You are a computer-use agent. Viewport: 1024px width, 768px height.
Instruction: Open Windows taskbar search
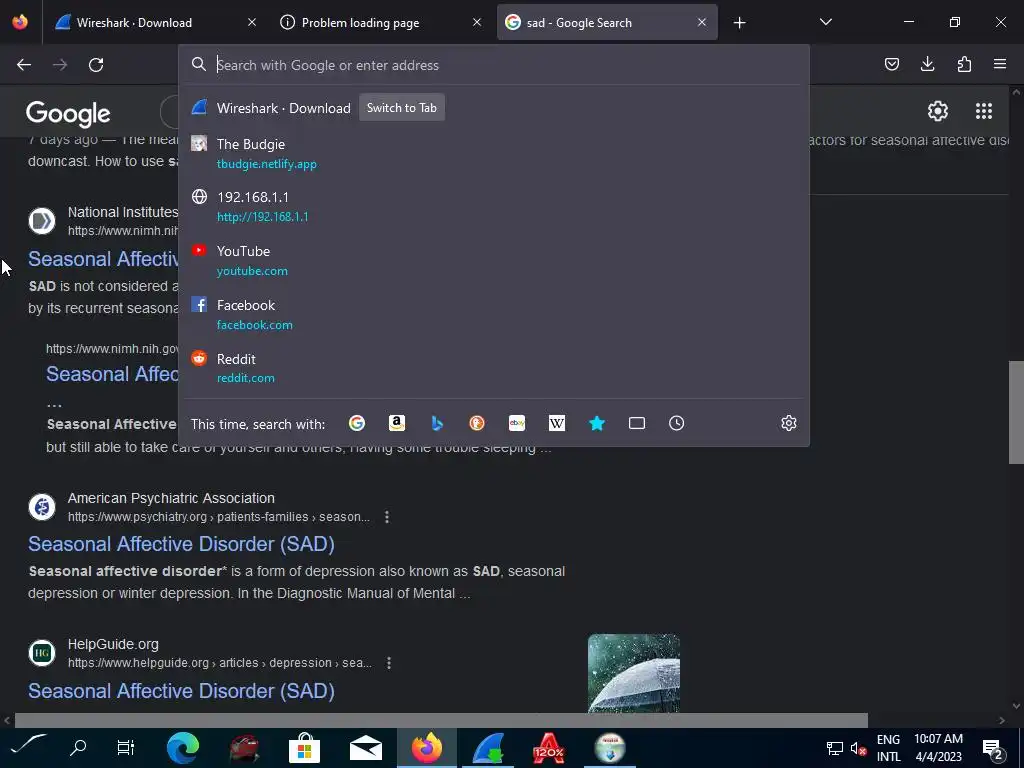78,746
